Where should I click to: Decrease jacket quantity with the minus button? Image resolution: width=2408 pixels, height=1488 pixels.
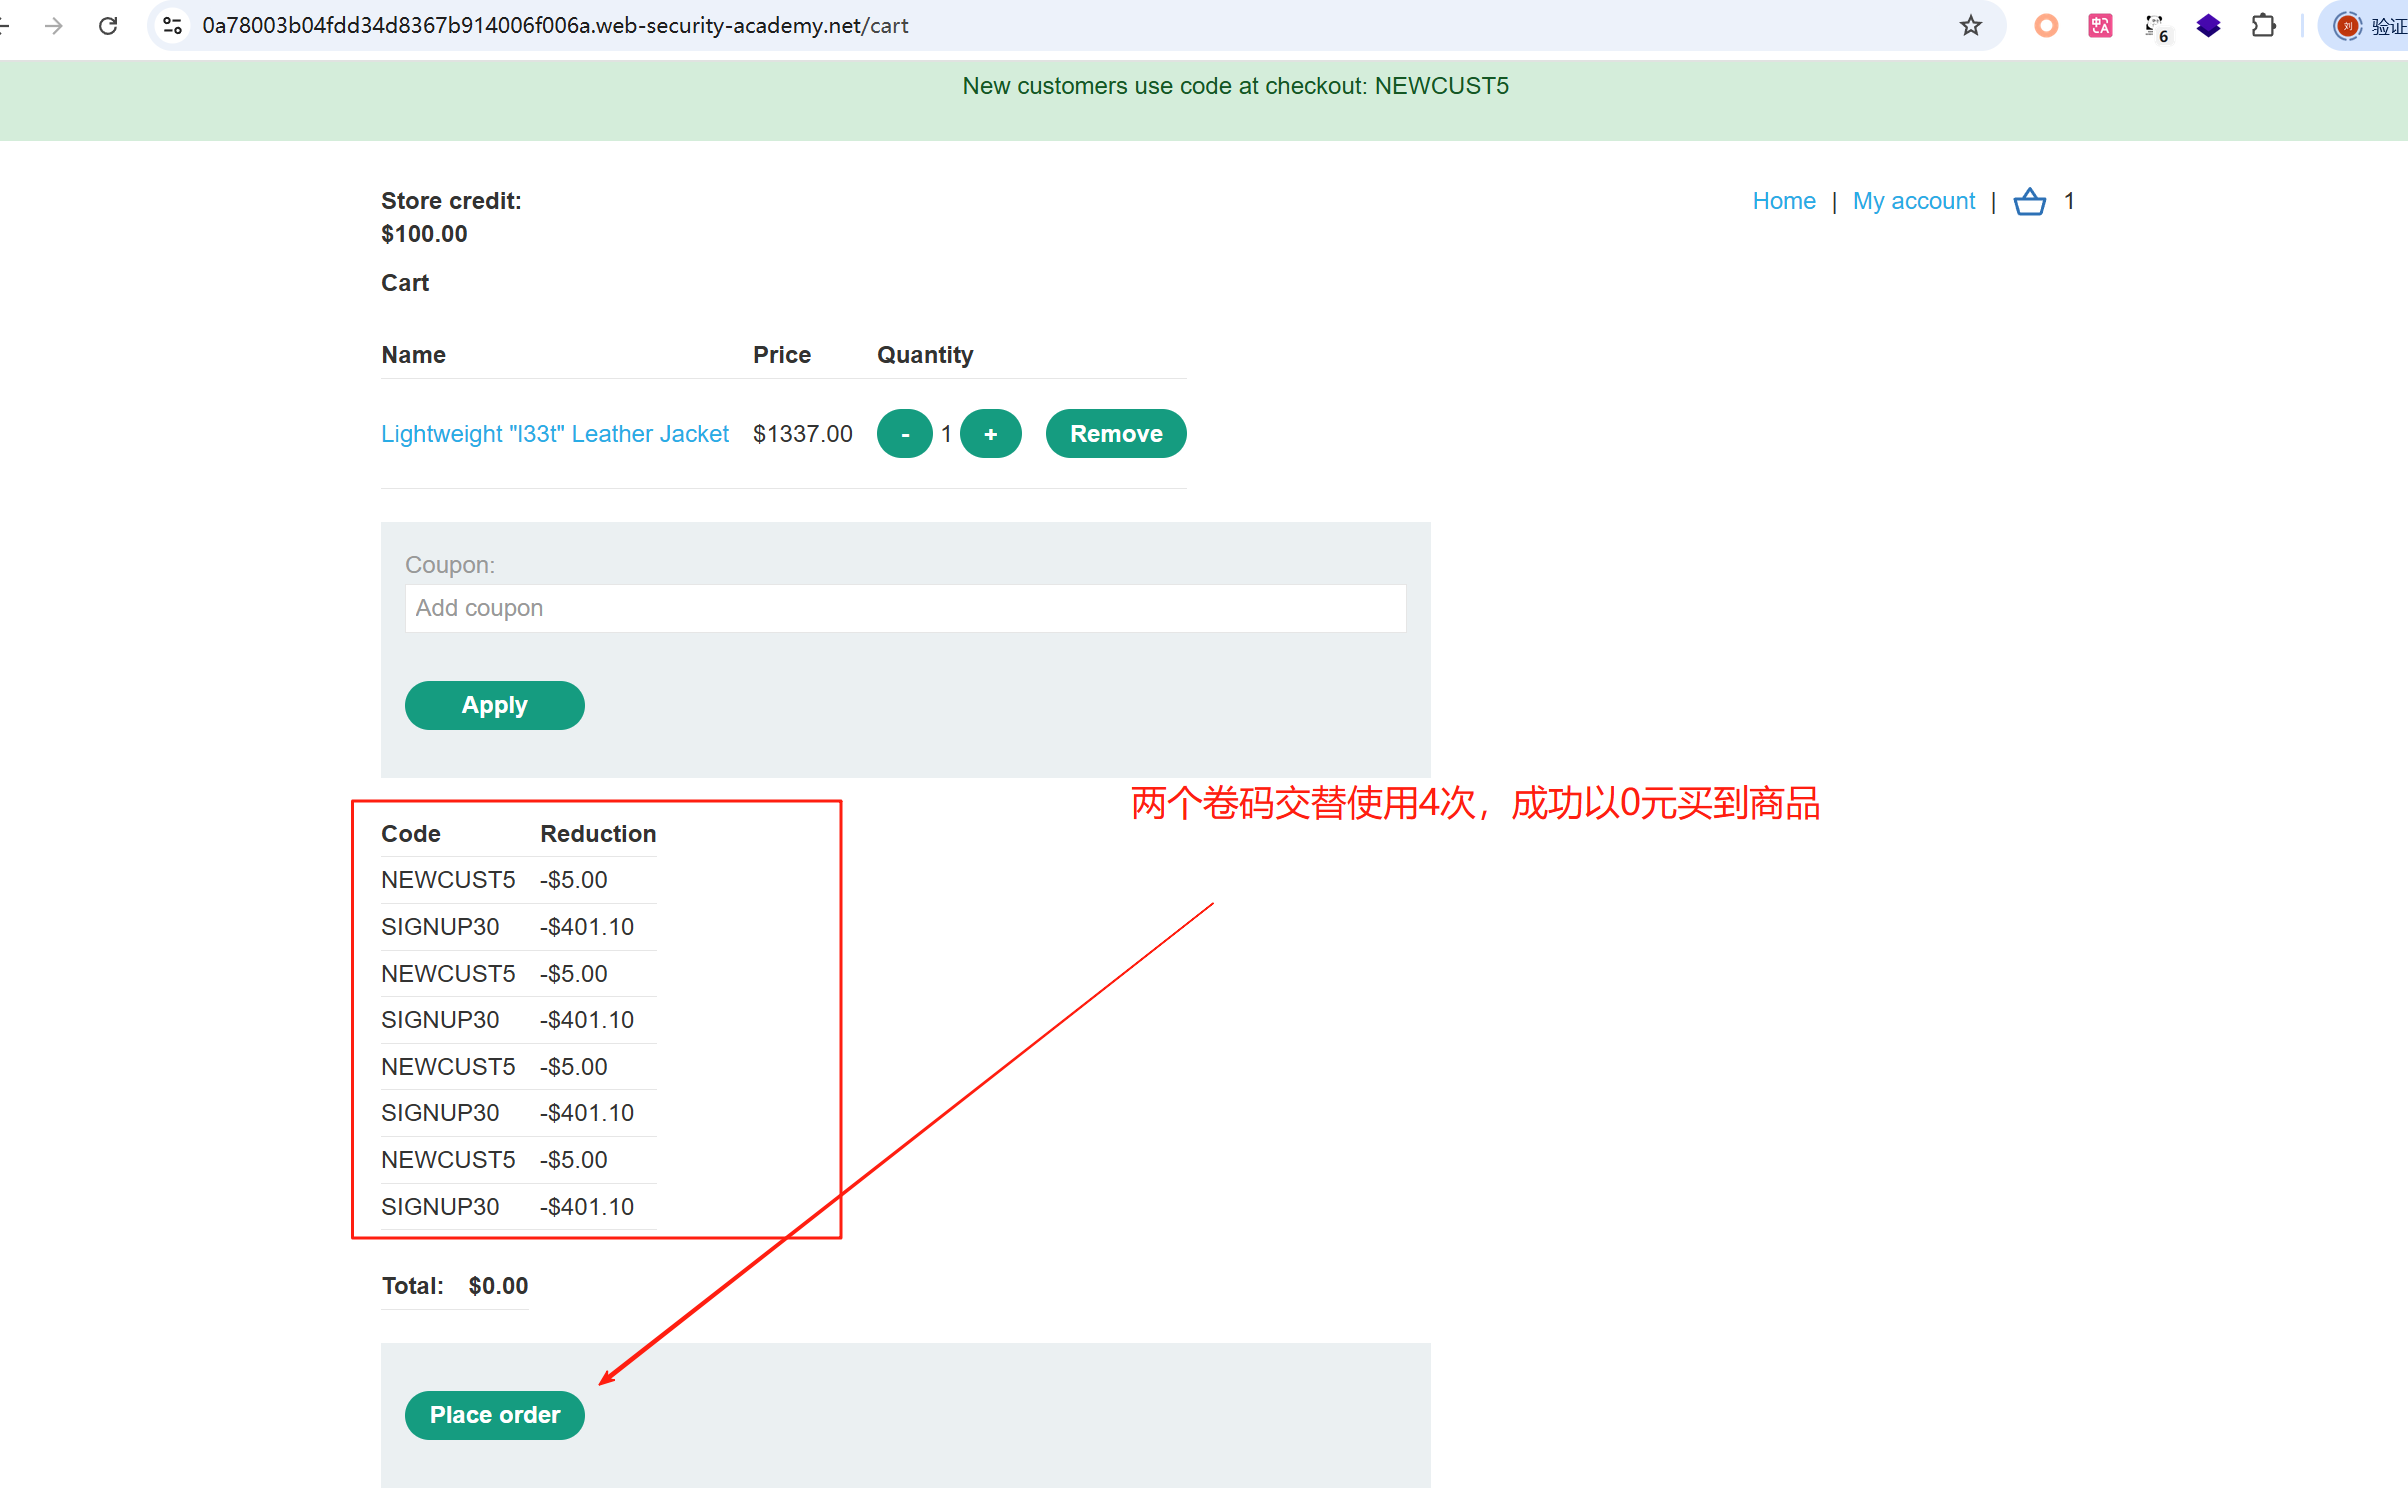905,434
